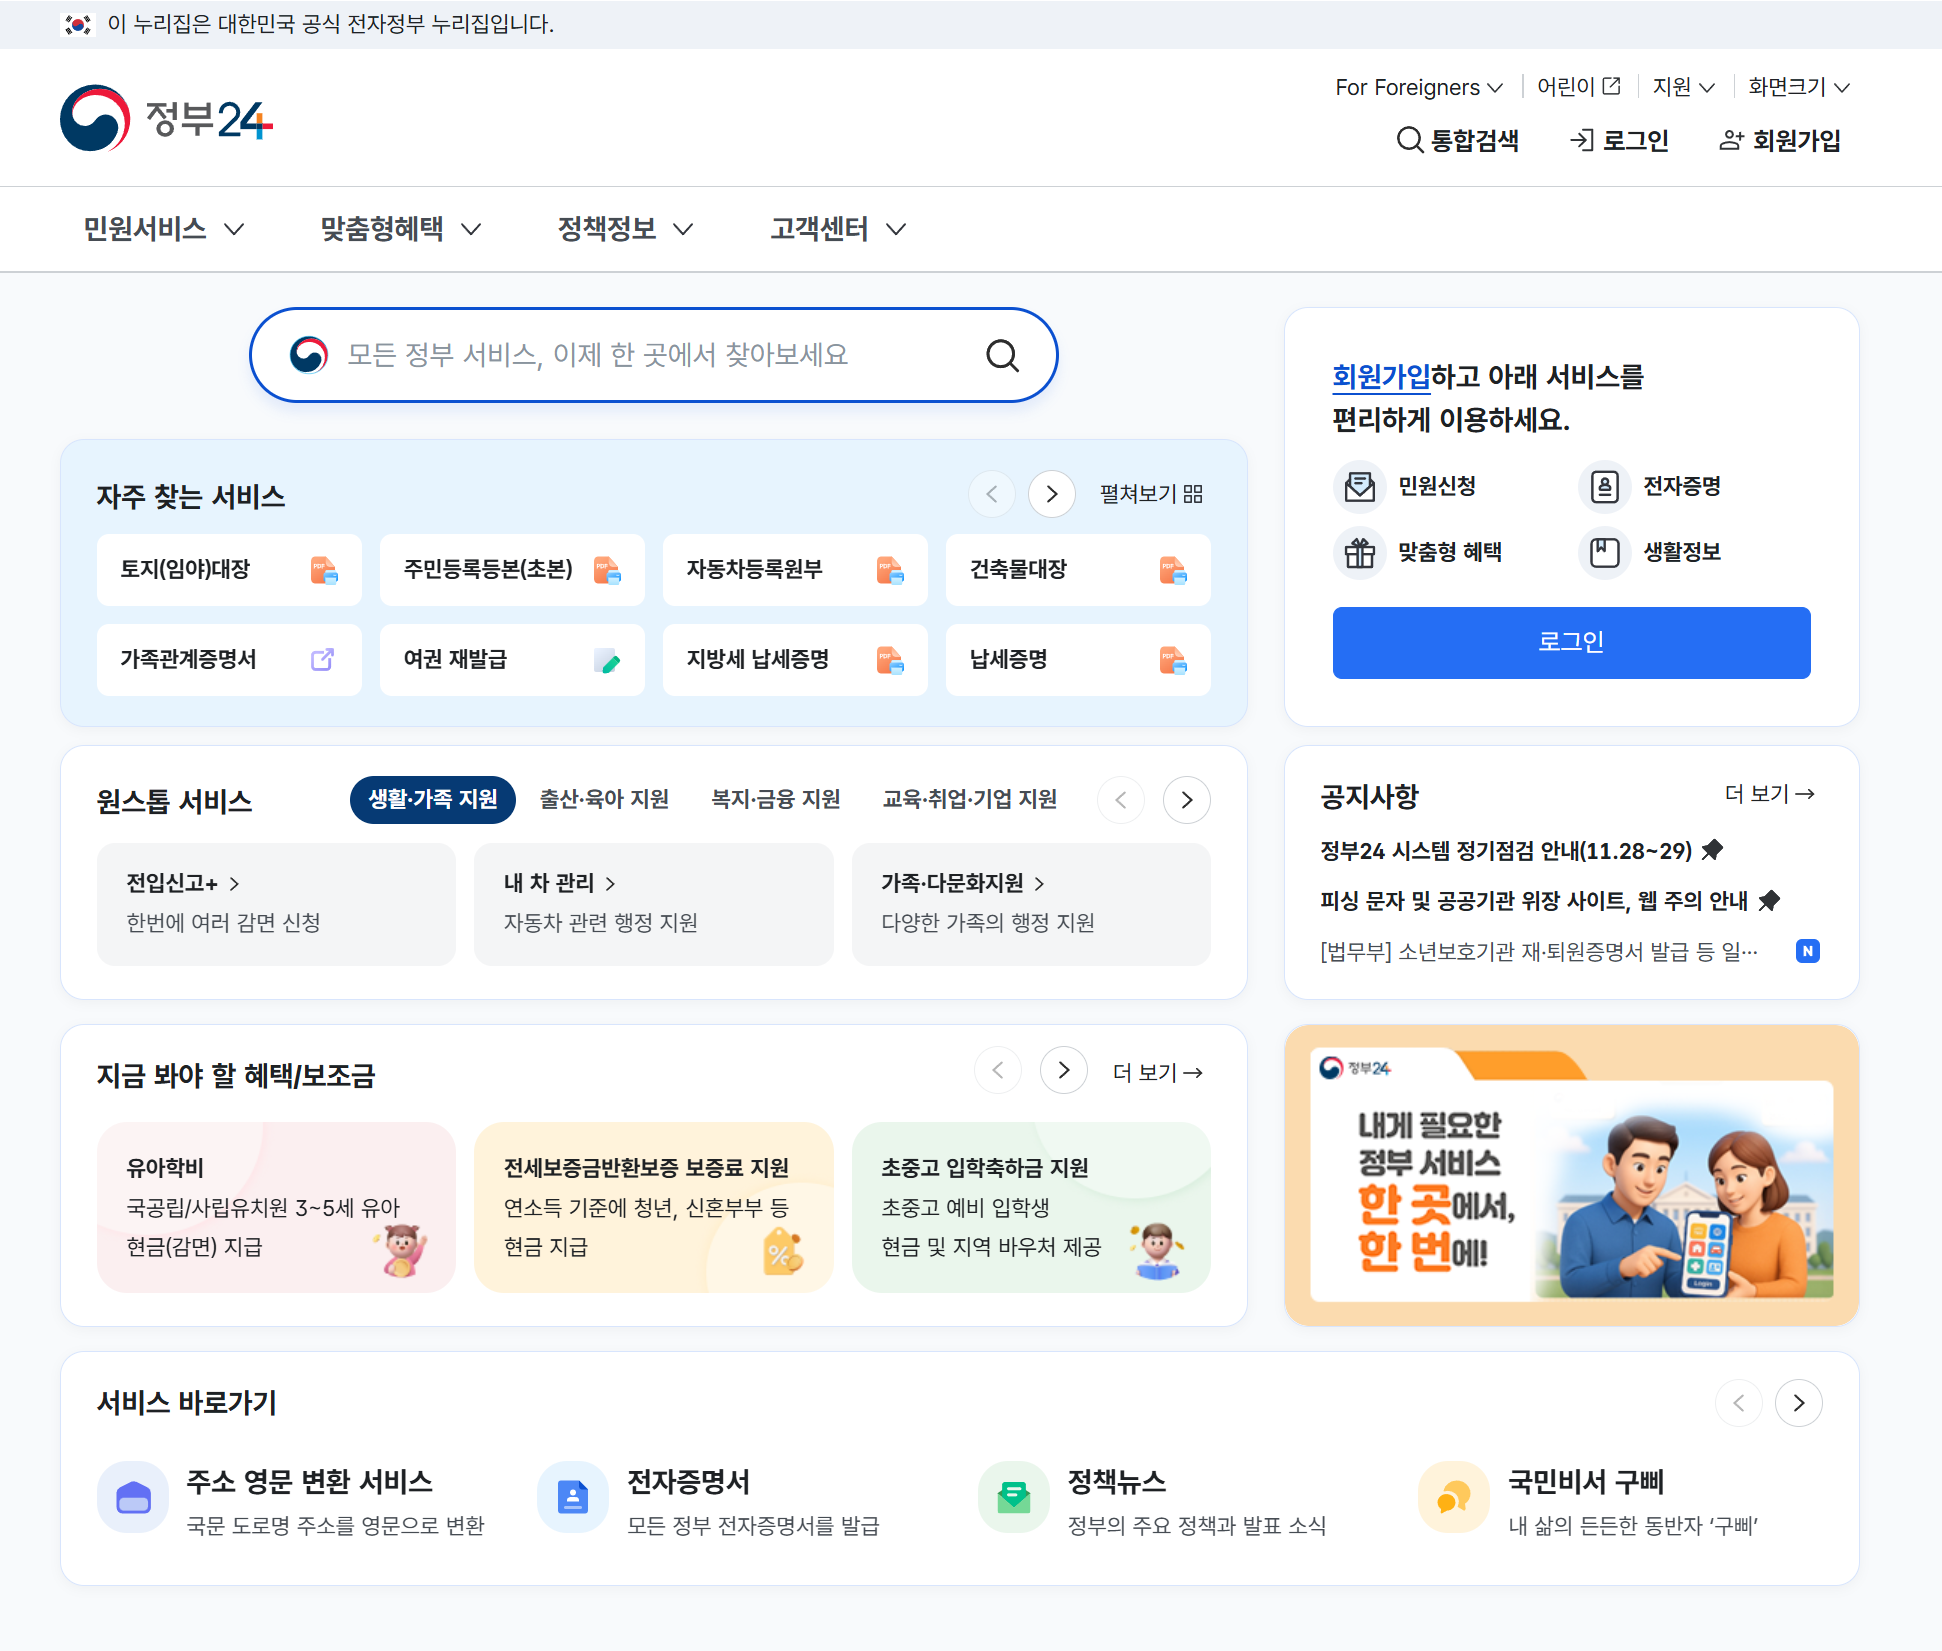Viewport: 1942px width, 1651px height.
Task: Click the 주소 영문 변환 서비스 icon
Action: click(x=133, y=1497)
